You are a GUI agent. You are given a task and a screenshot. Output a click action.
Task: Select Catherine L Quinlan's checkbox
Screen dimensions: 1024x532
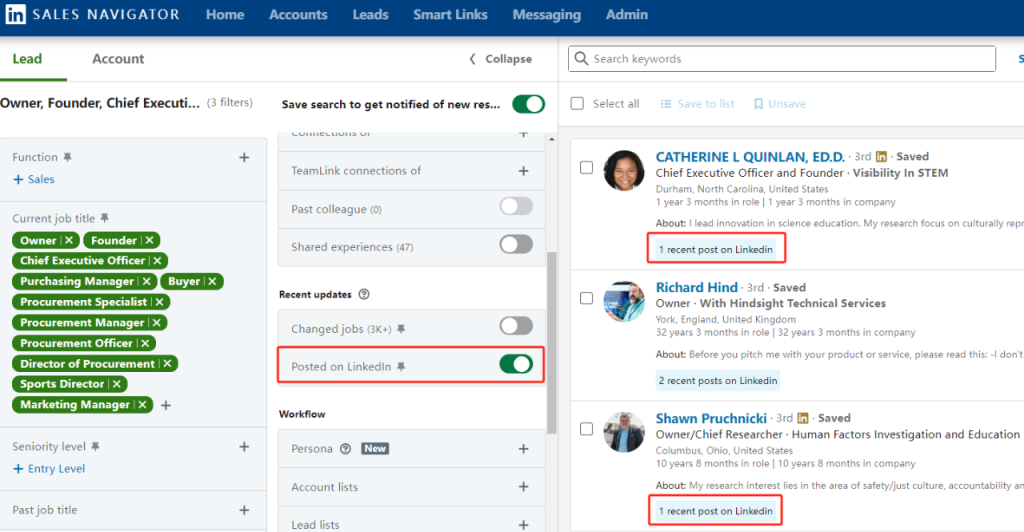coord(586,168)
